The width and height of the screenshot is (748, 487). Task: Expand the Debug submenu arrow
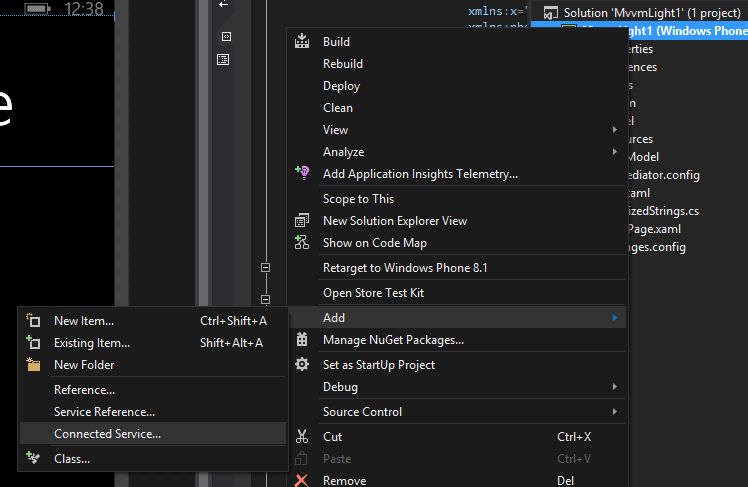[x=615, y=386]
